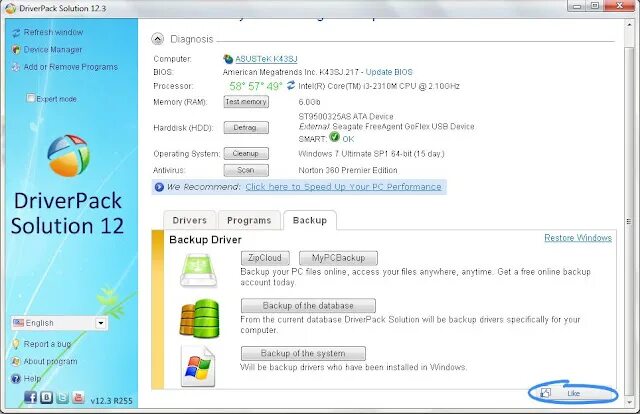Click the scrollbar down arrow
The width and height of the screenshot is (640, 414).
click(629, 402)
